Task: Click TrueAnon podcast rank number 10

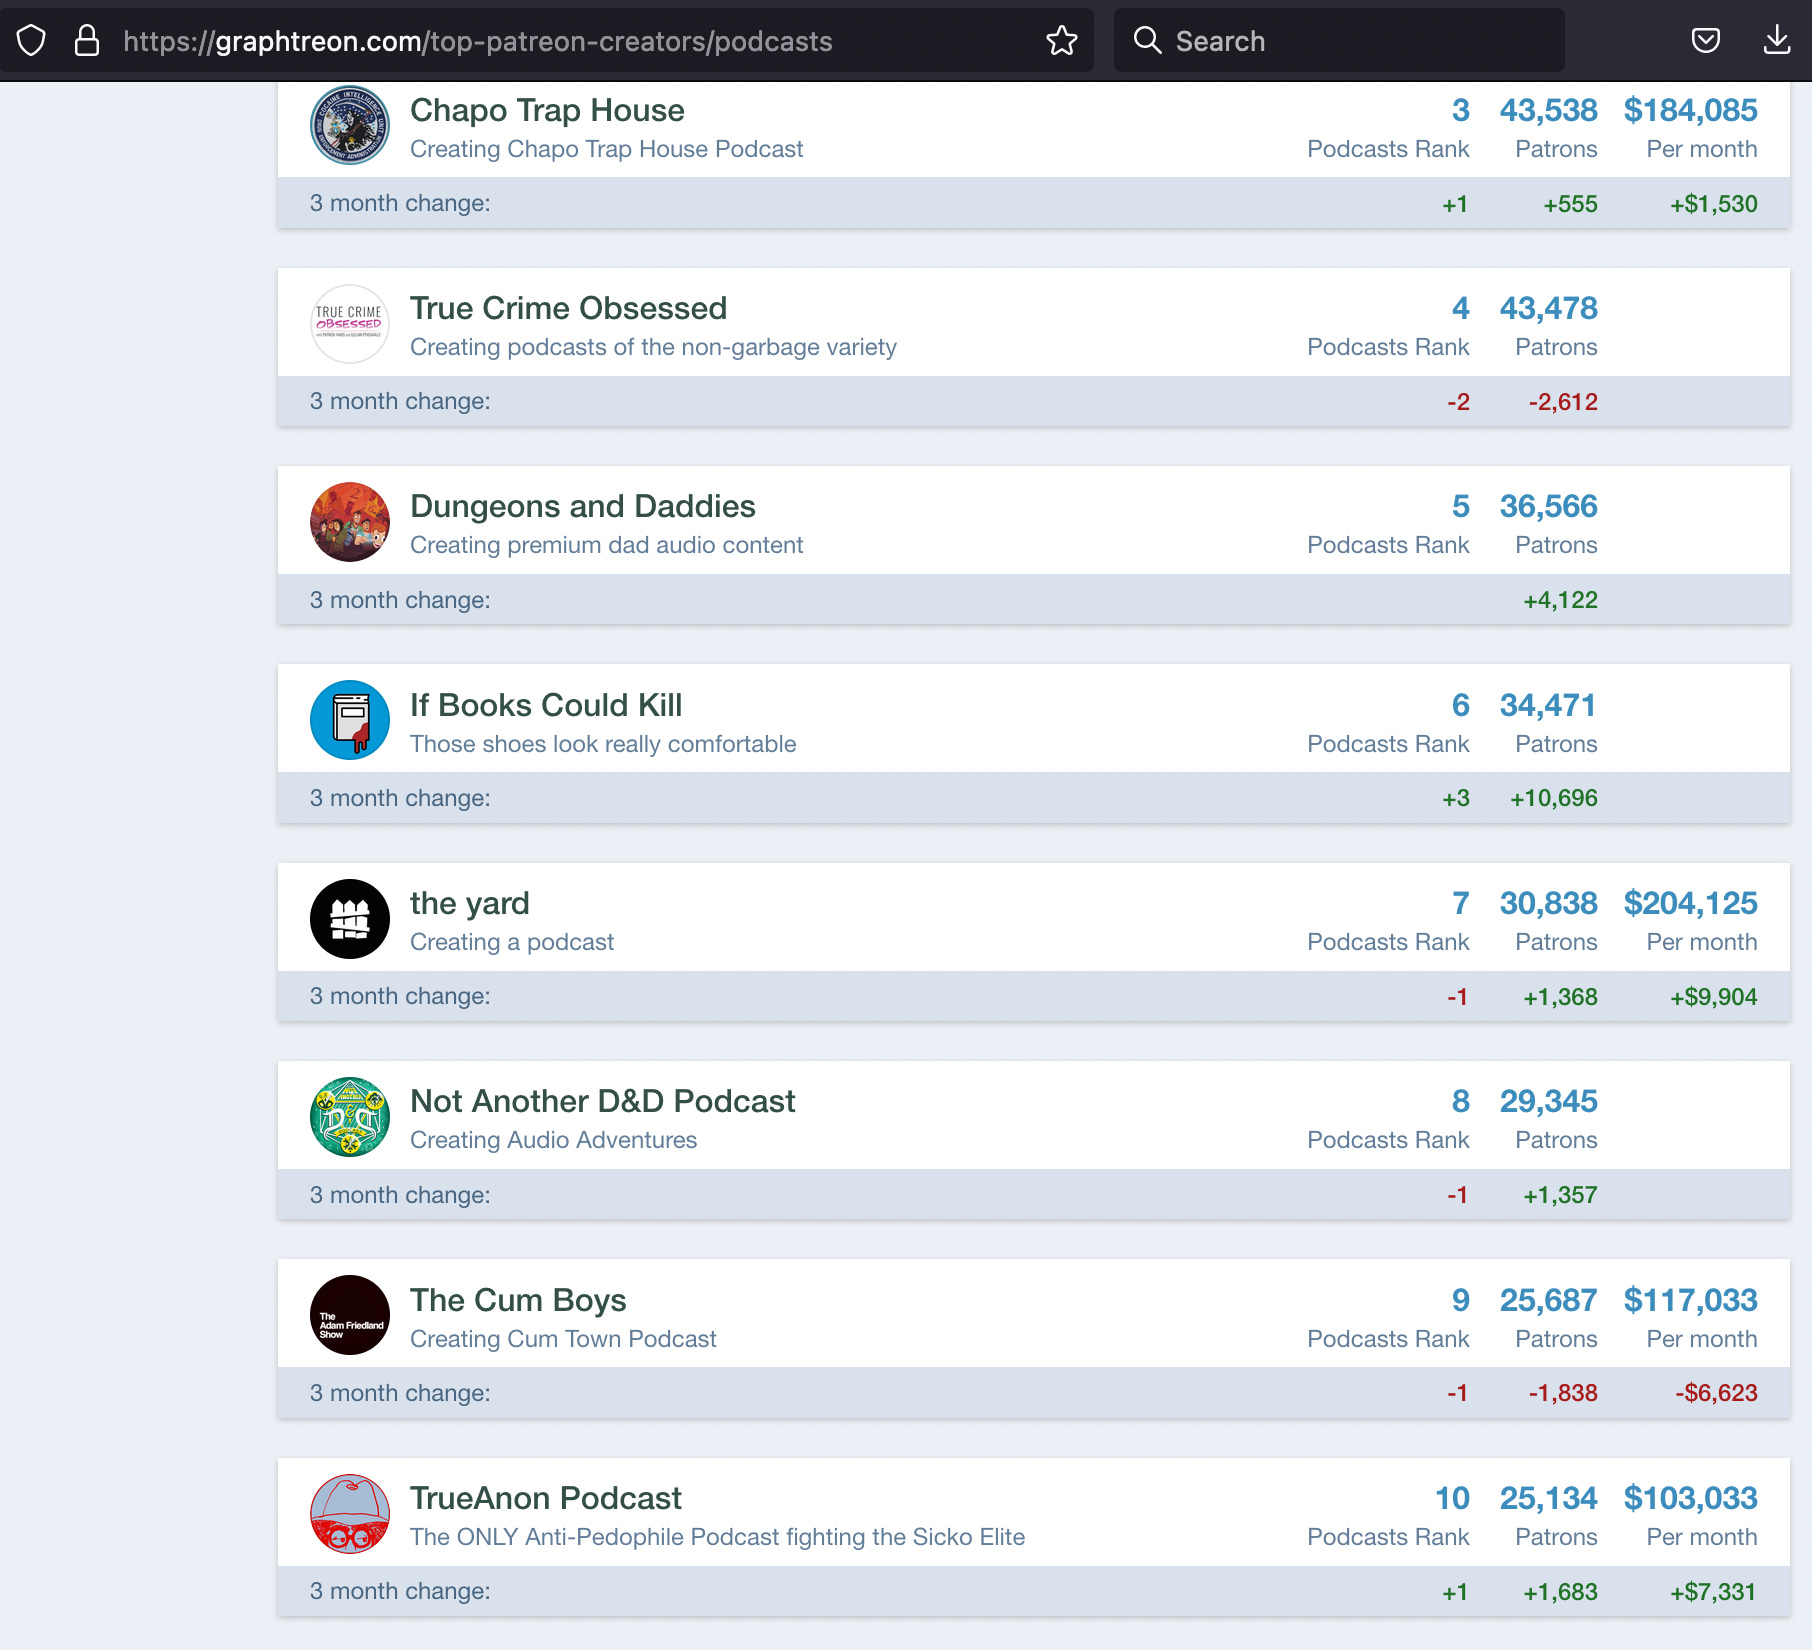Action: point(1452,1498)
